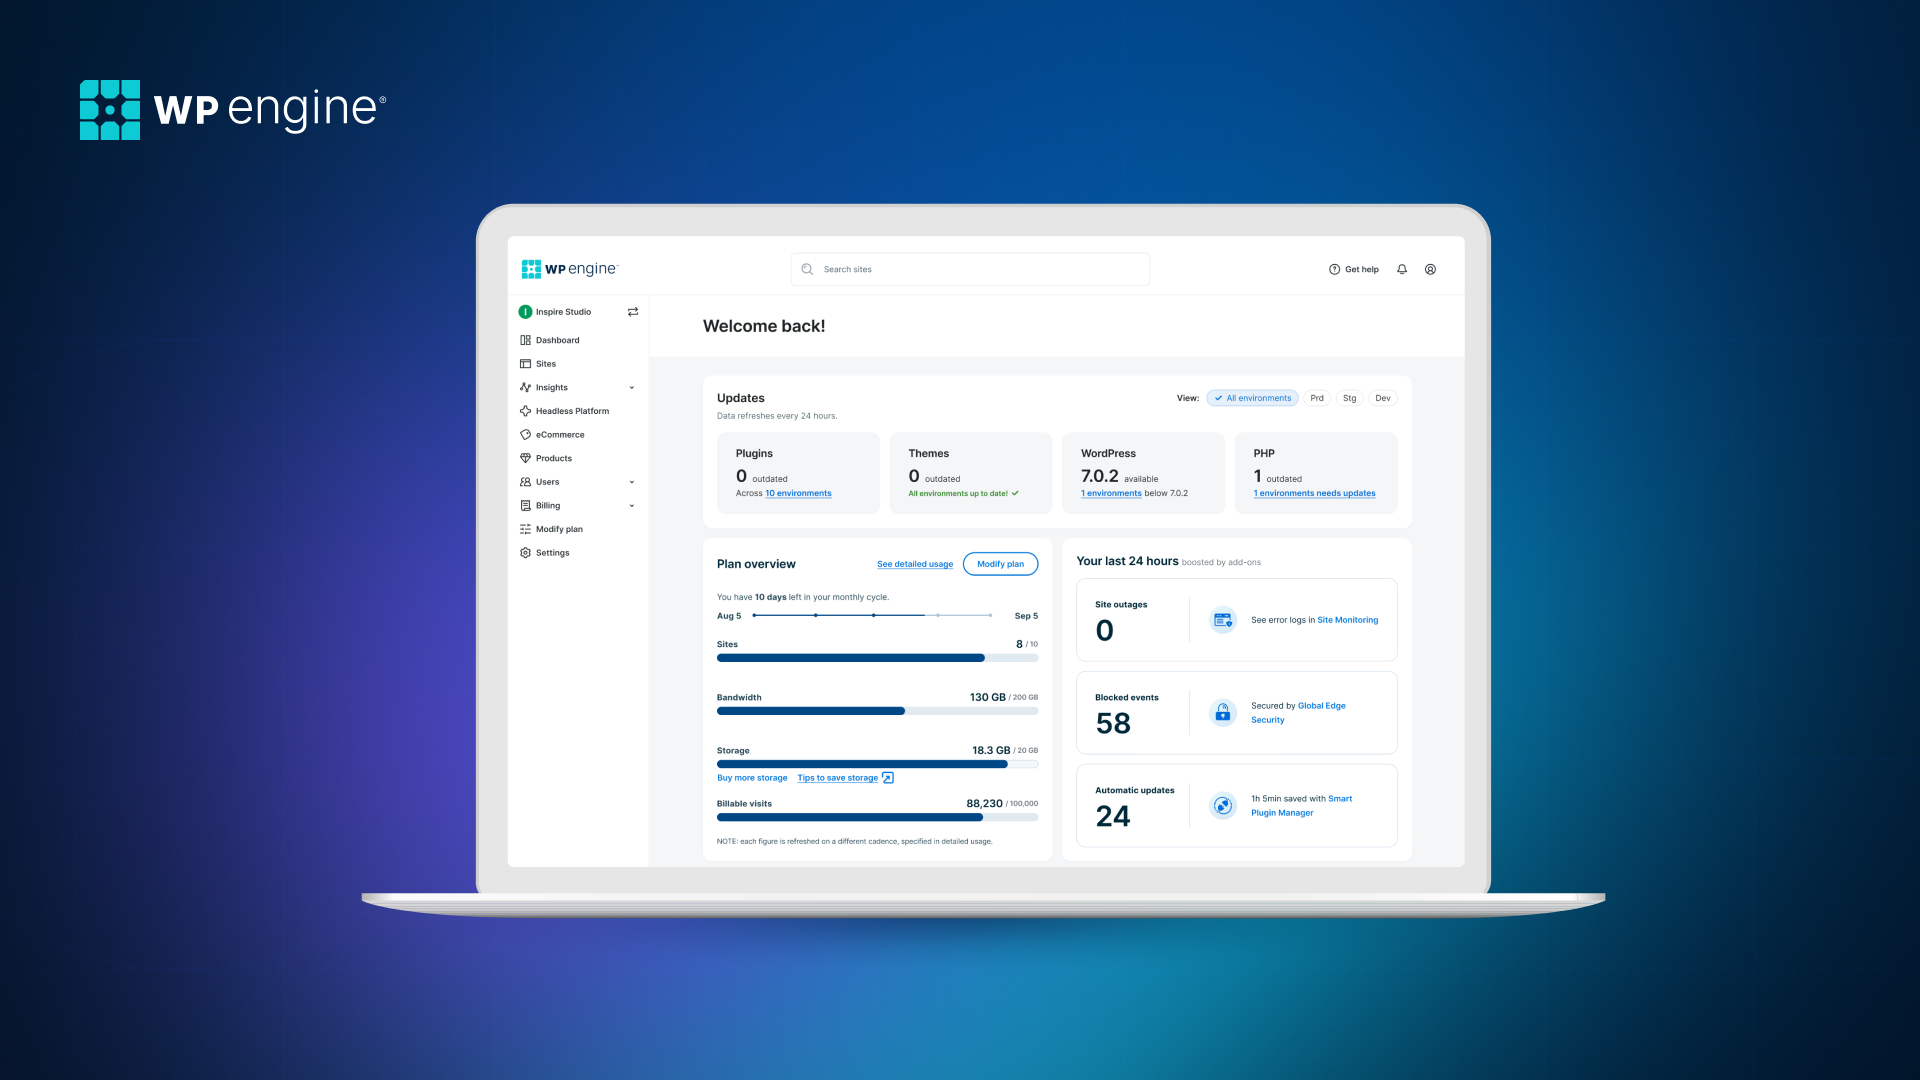
Task: Select the Dev environment filter
Action: [x=1382, y=398]
